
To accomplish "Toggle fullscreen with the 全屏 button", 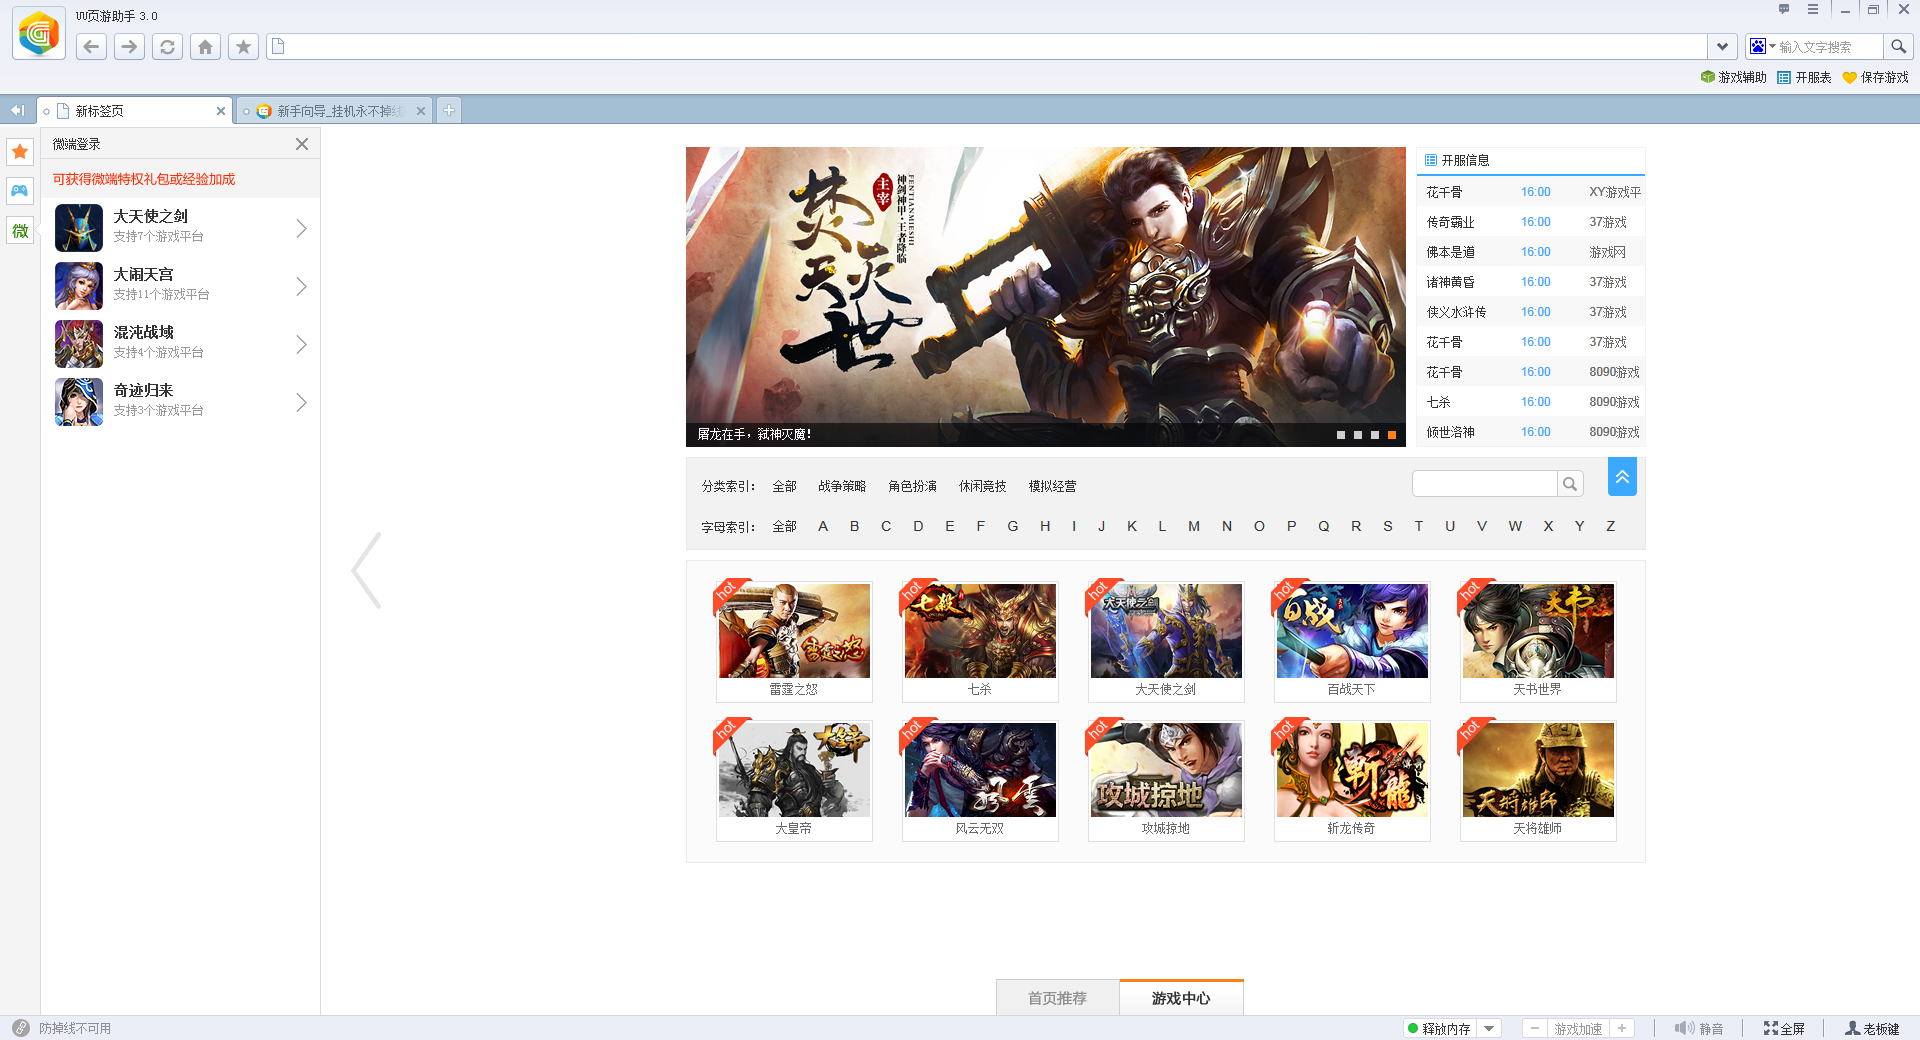I will pyautogui.click(x=1784, y=1028).
